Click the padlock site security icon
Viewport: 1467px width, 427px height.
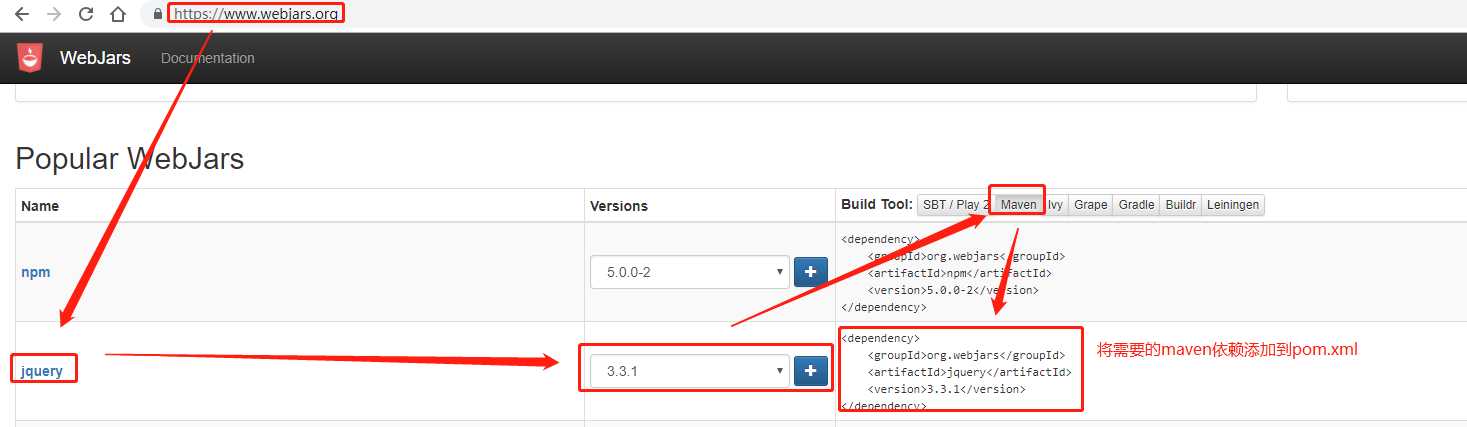point(157,14)
